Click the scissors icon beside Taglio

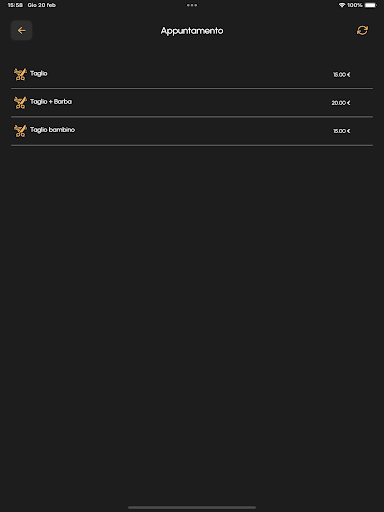point(20,74)
